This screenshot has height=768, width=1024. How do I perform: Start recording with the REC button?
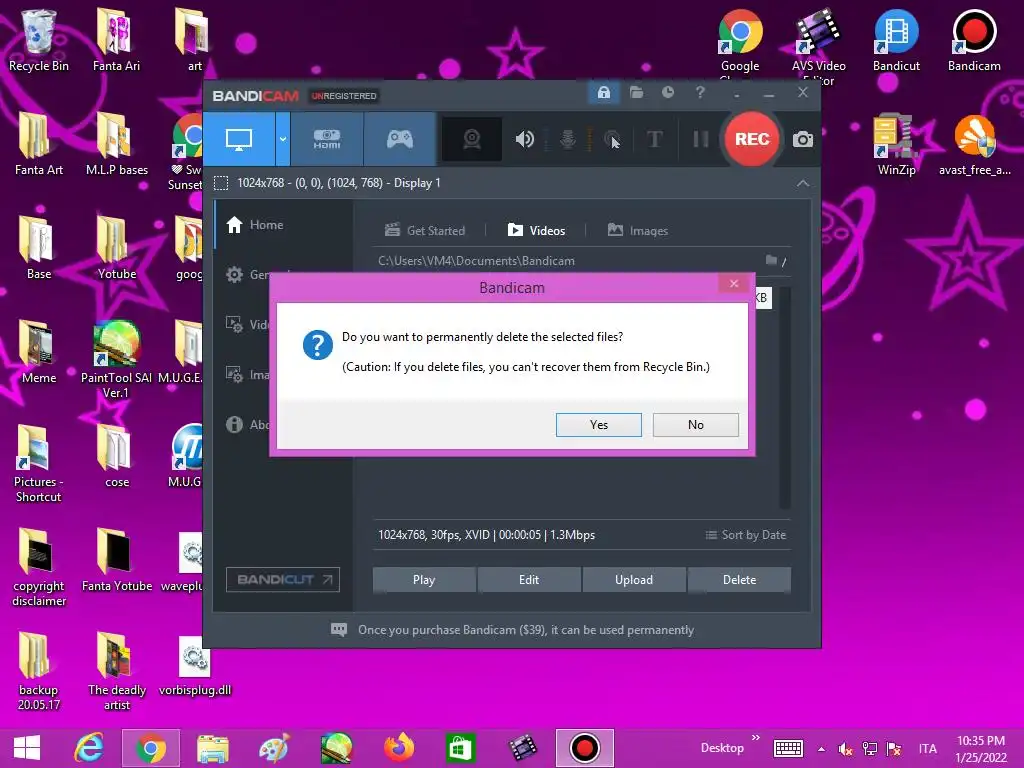pos(752,139)
